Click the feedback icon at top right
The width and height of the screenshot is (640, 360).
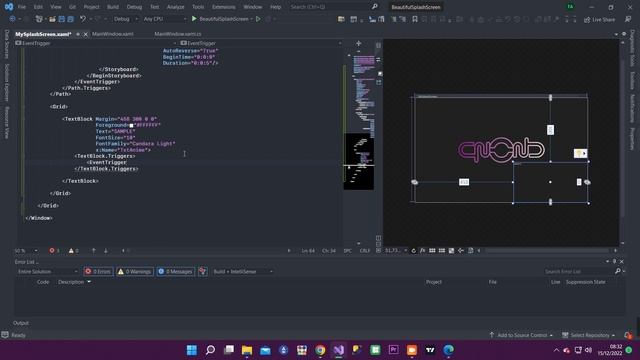coord(628,20)
